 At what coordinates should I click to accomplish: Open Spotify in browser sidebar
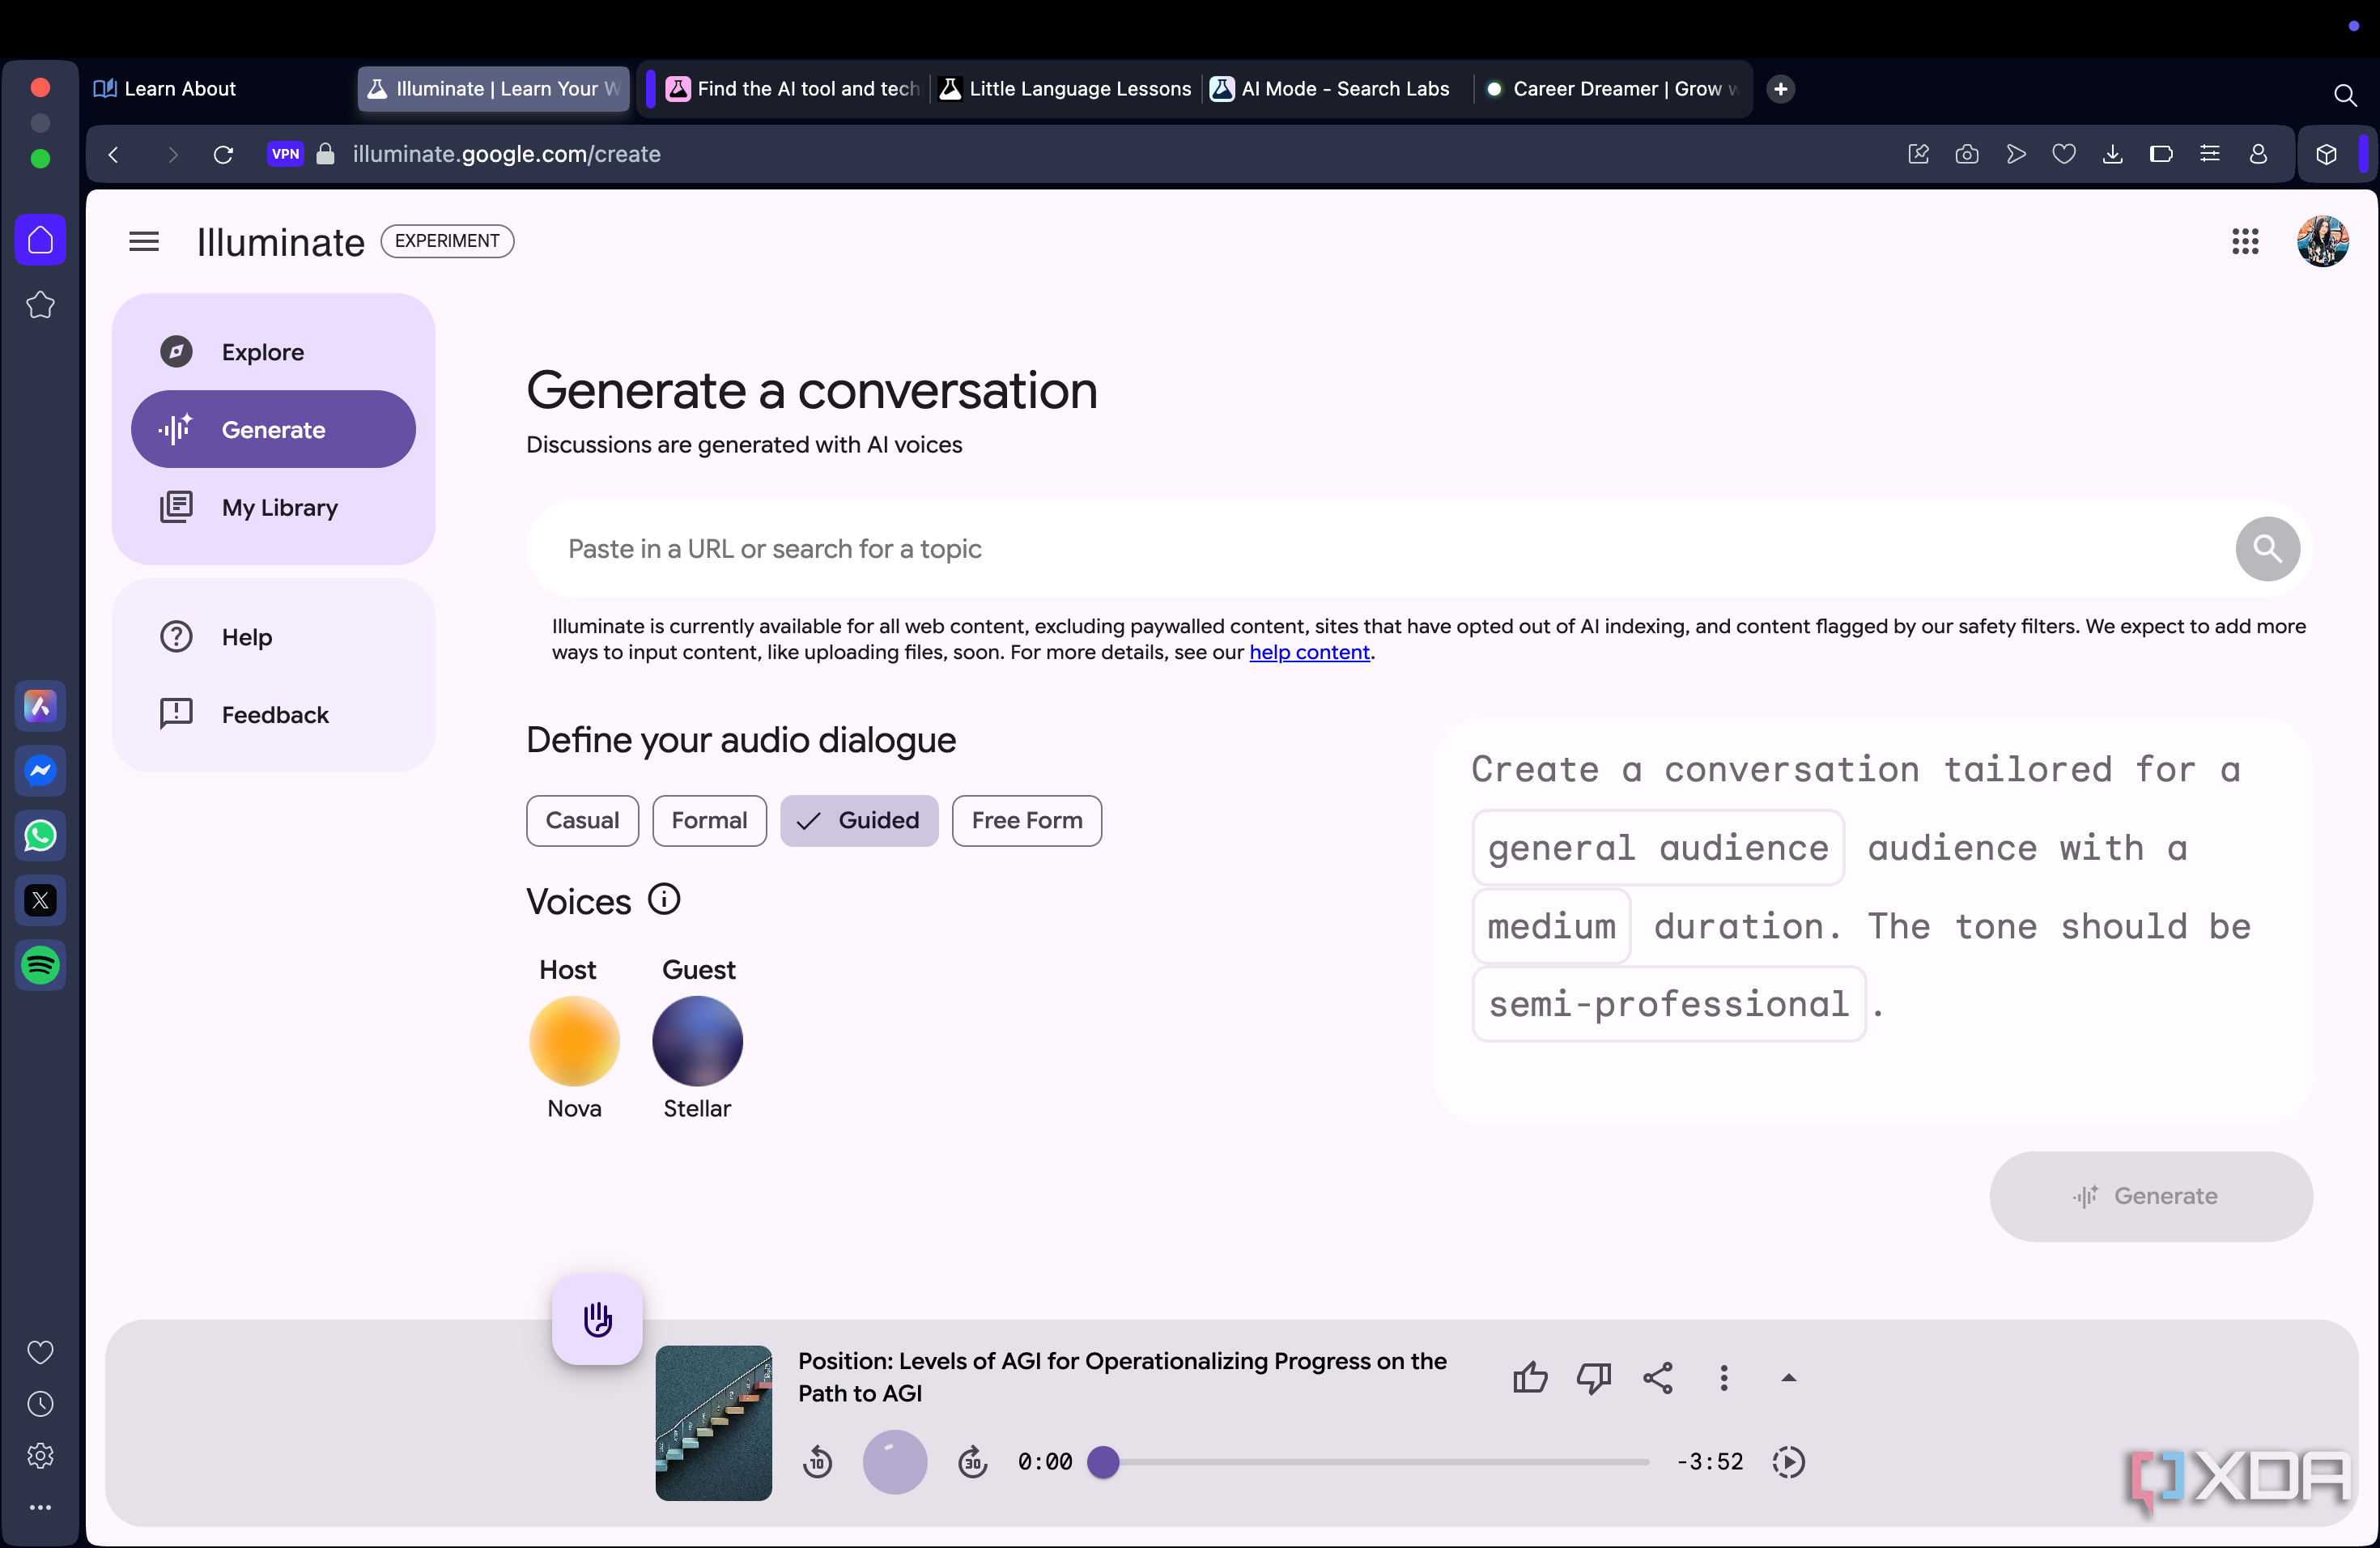tap(41, 966)
